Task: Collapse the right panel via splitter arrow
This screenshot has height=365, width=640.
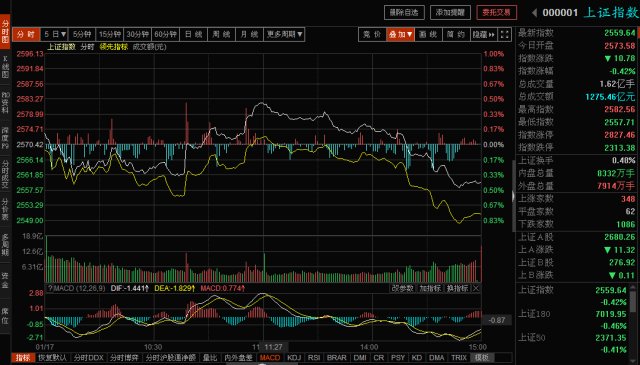Action: coord(513,196)
